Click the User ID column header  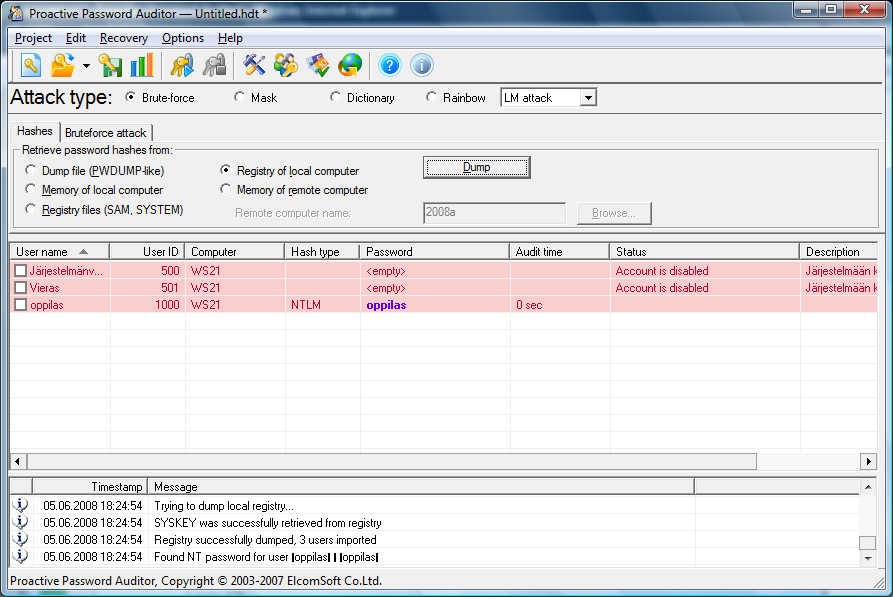point(147,252)
